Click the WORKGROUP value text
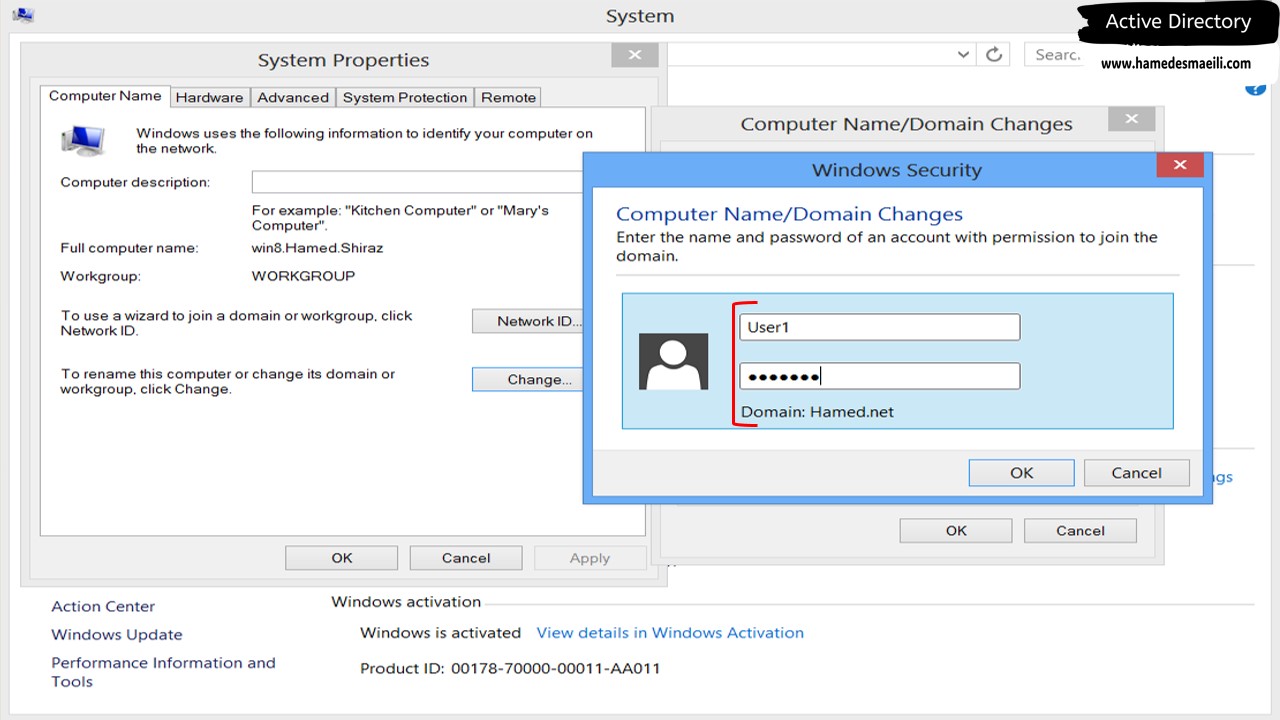1280x720 pixels. point(303,276)
